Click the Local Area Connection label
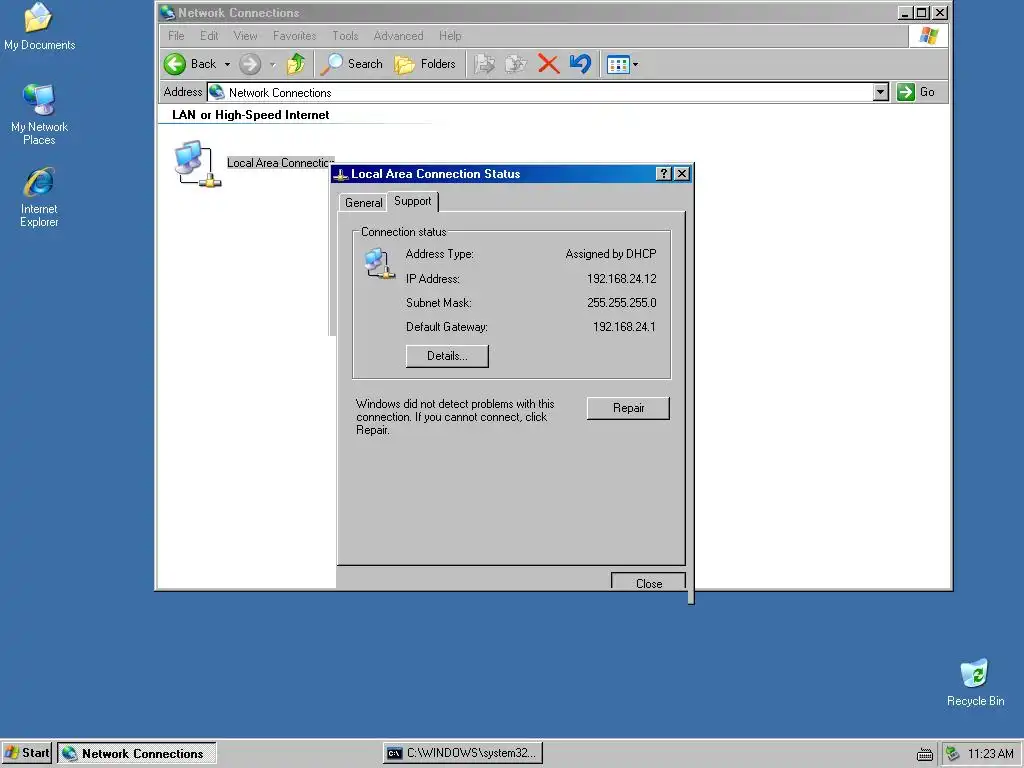Viewport: 1024px width, 768px height. pyautogui.click(x=280, y=163)
